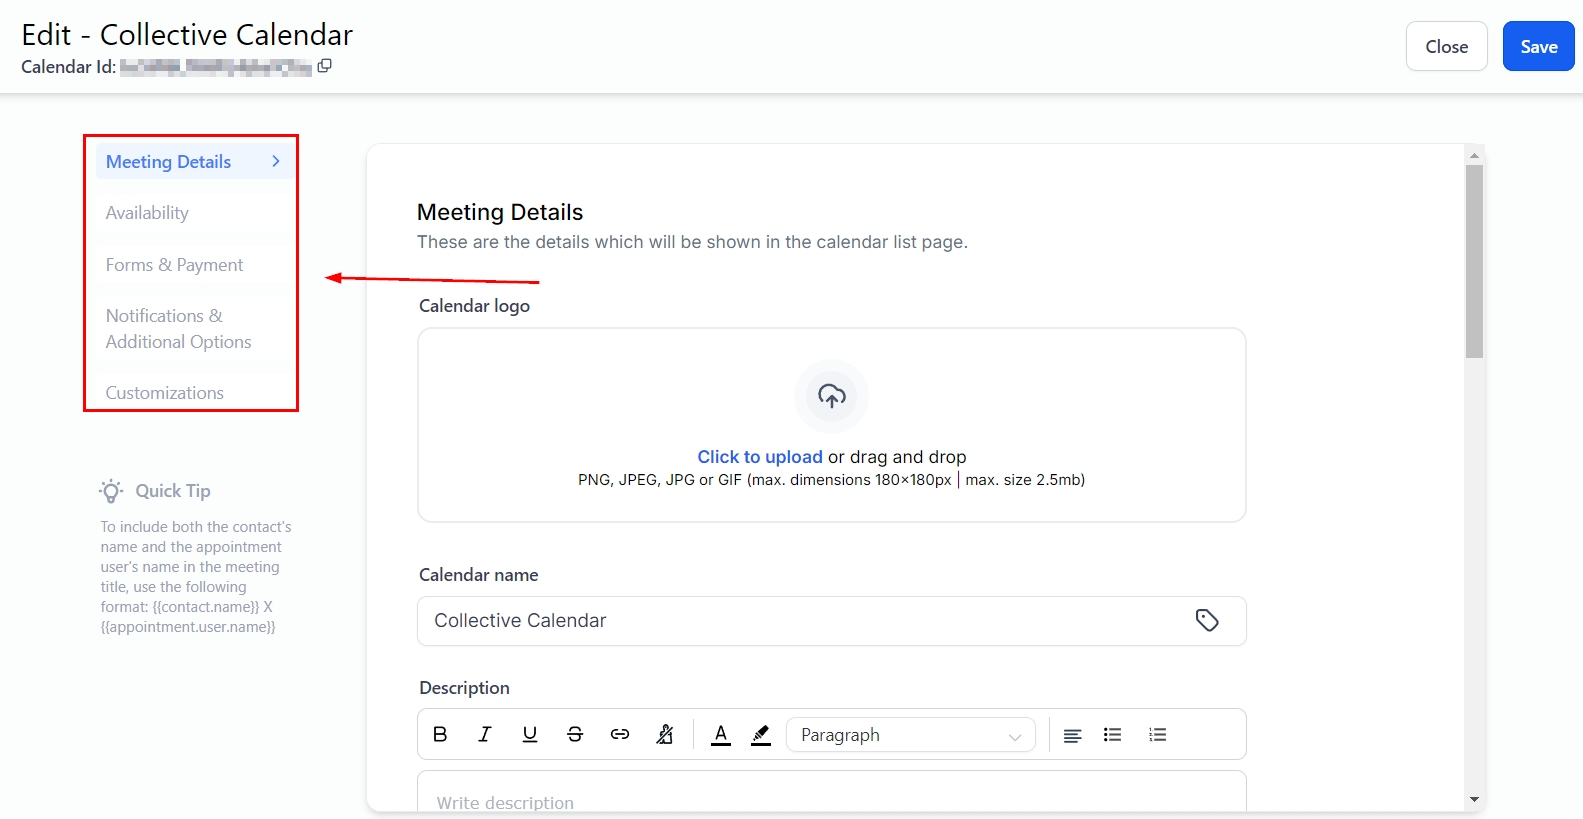Open the tag picker in Calendar name field
The image size is (1583, 819).
(1207, 620)
